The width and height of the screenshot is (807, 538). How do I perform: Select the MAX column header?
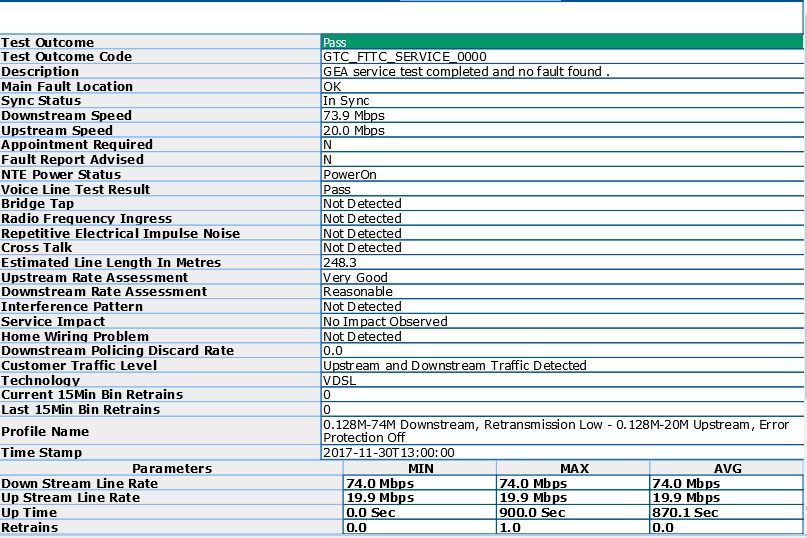point(573,468)
